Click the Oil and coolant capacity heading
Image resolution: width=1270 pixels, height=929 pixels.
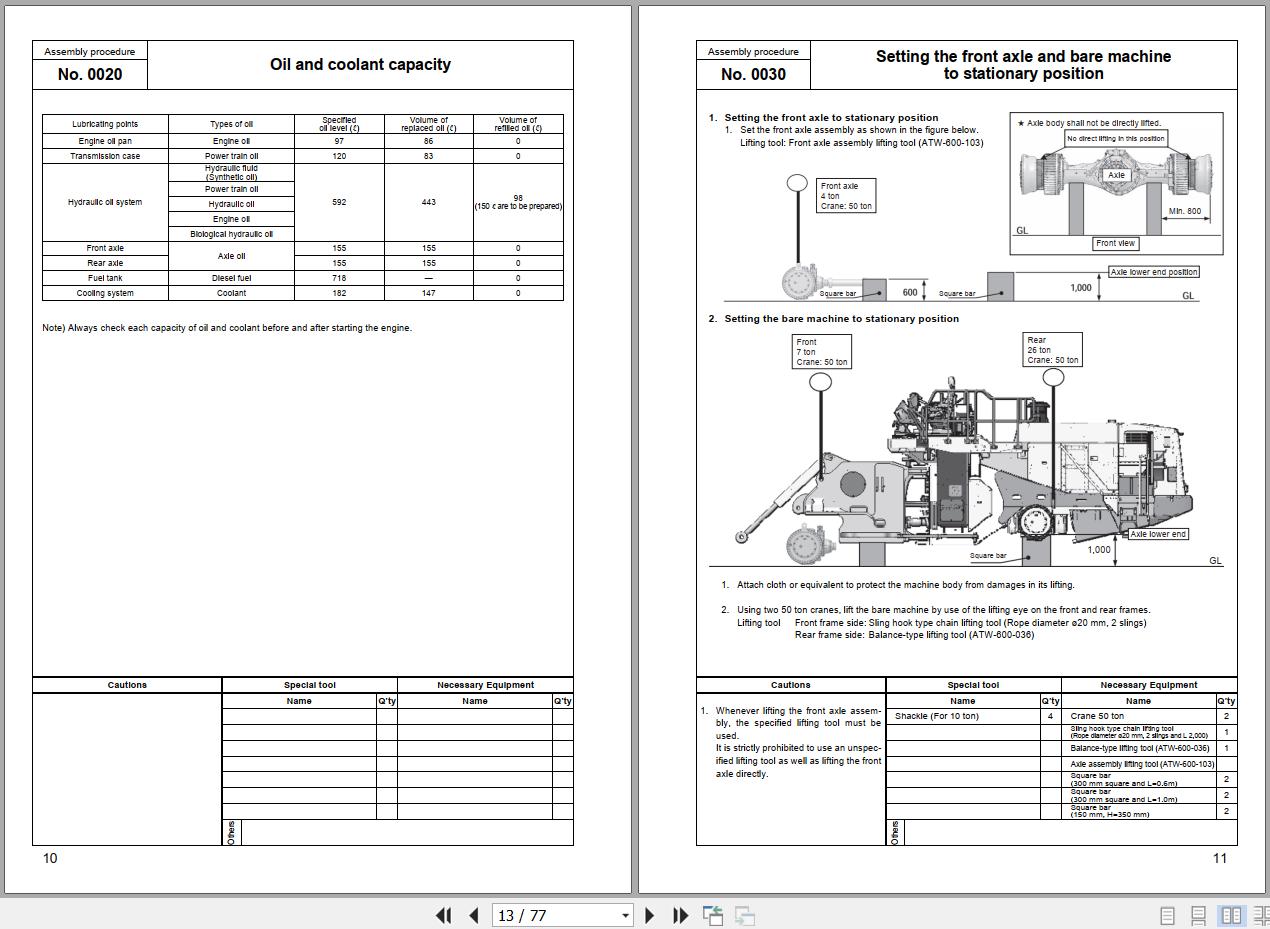click(x=360, y=65)
